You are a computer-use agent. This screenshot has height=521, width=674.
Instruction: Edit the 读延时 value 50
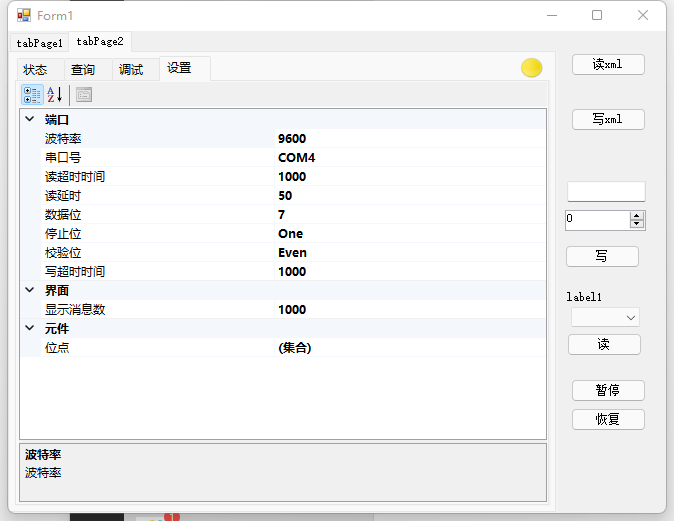pos(410,195)
